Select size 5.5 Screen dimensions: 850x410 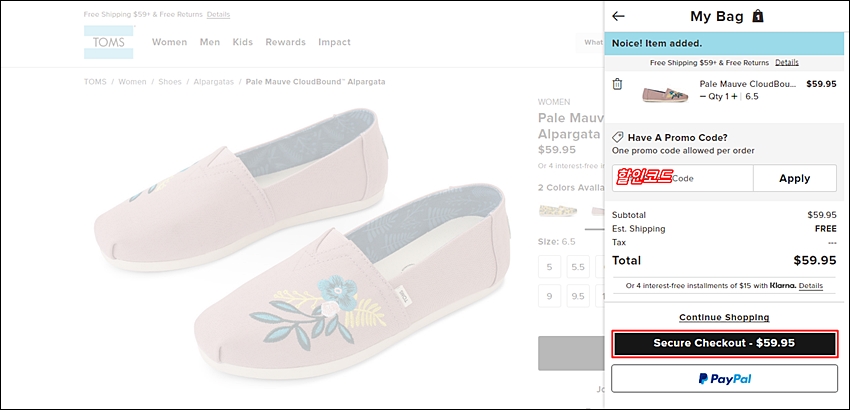tap(578, 267)
